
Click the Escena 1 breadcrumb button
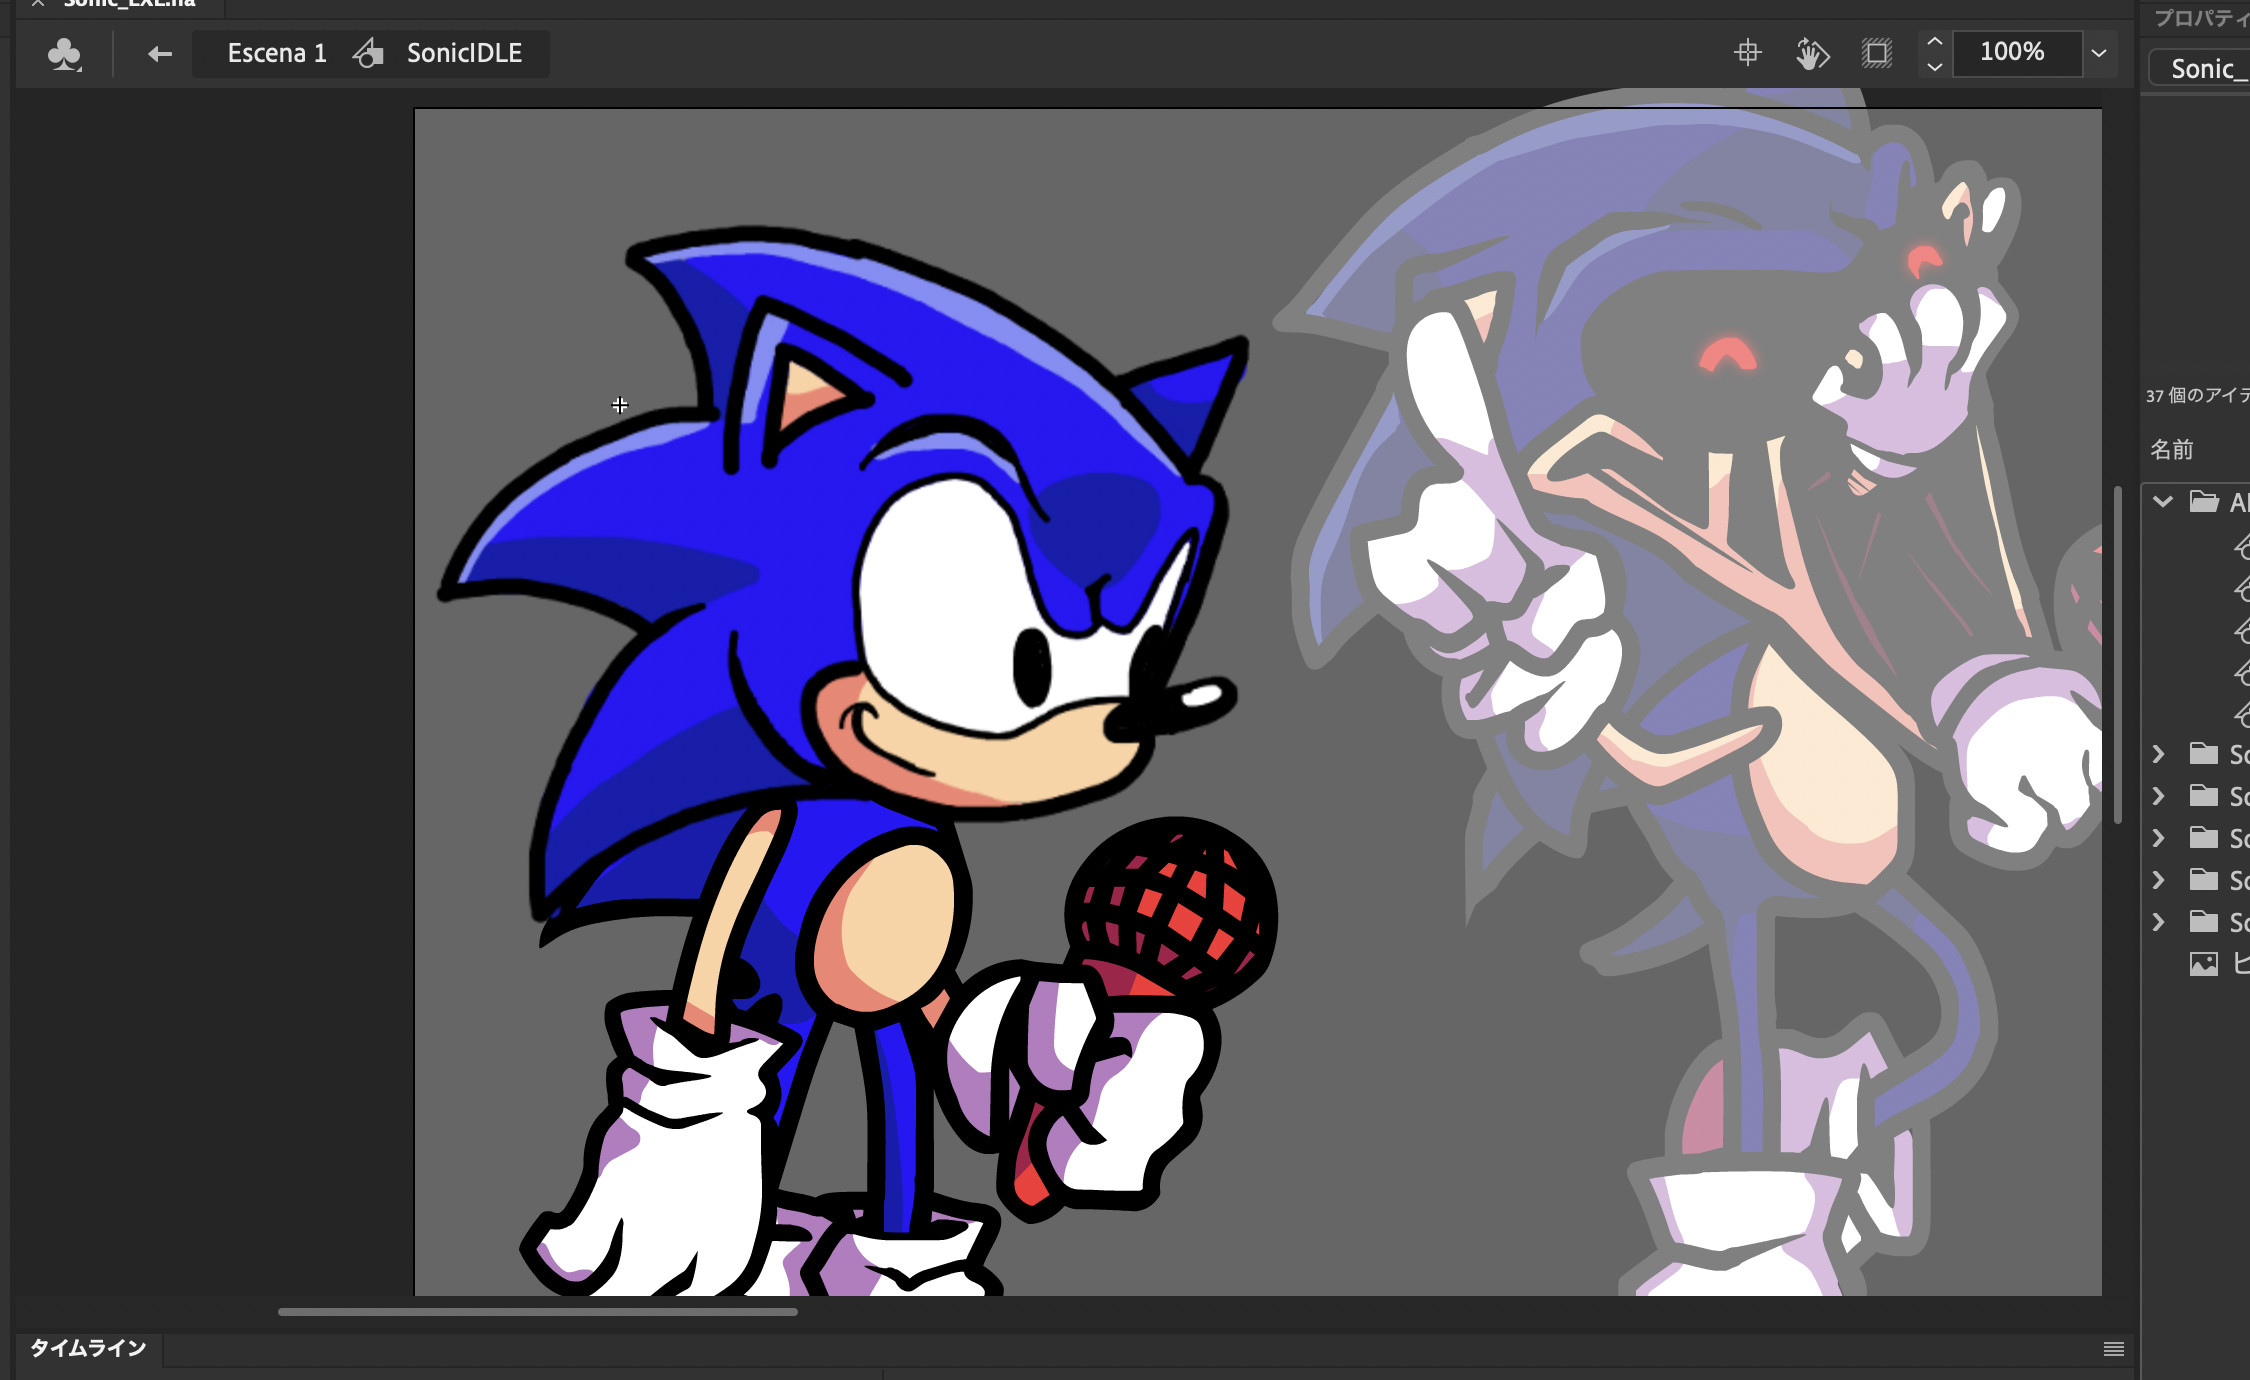(277, 53)
